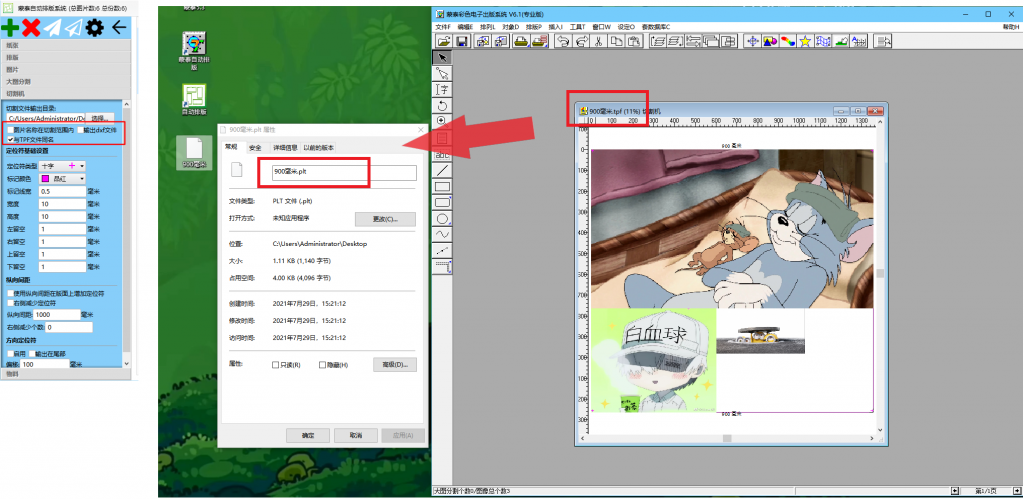Select the 900毫米 file on desktop

click(x=195, y=153)
